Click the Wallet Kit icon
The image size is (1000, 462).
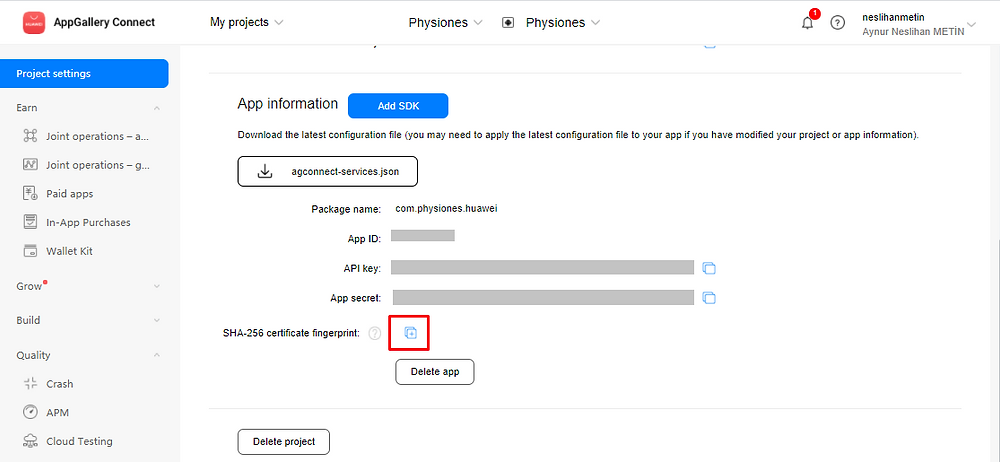coord(30,251)
